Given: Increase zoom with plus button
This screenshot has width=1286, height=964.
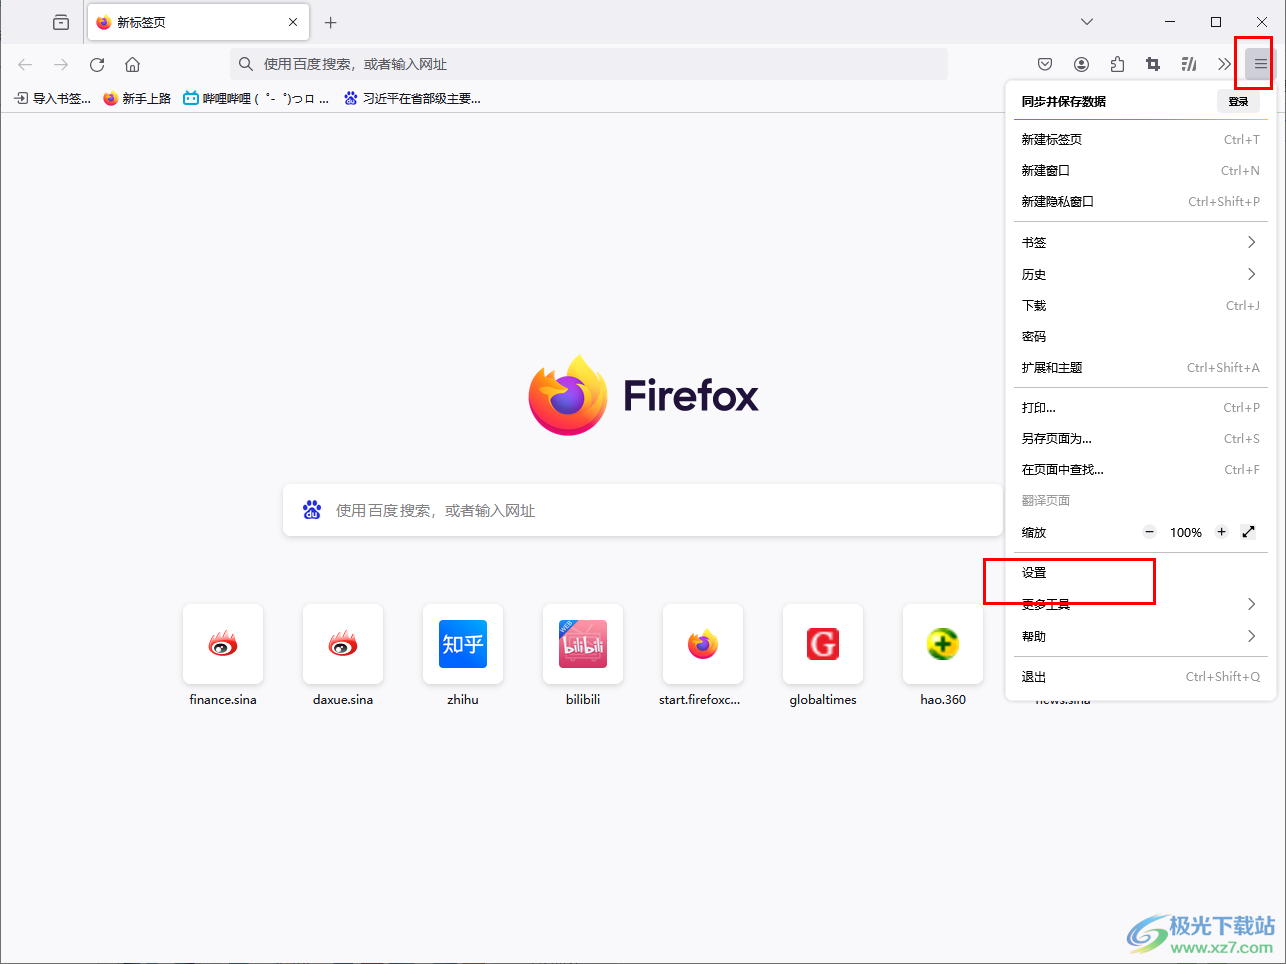Looking at the screenshot, I should click(x=1221, y=532).
